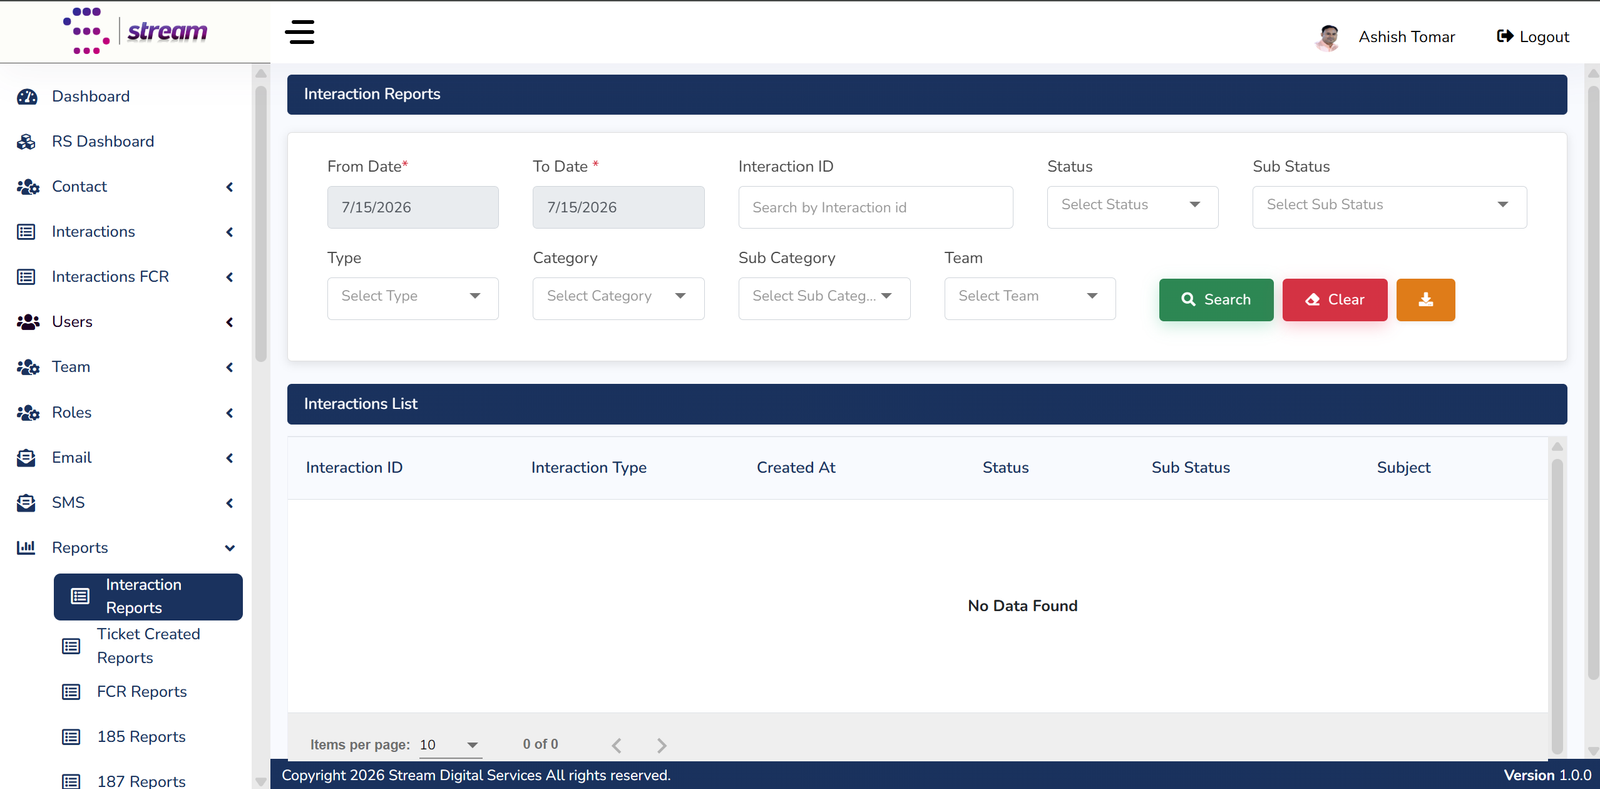Click the Email envelope icon in sidebar

pos(27,458)
